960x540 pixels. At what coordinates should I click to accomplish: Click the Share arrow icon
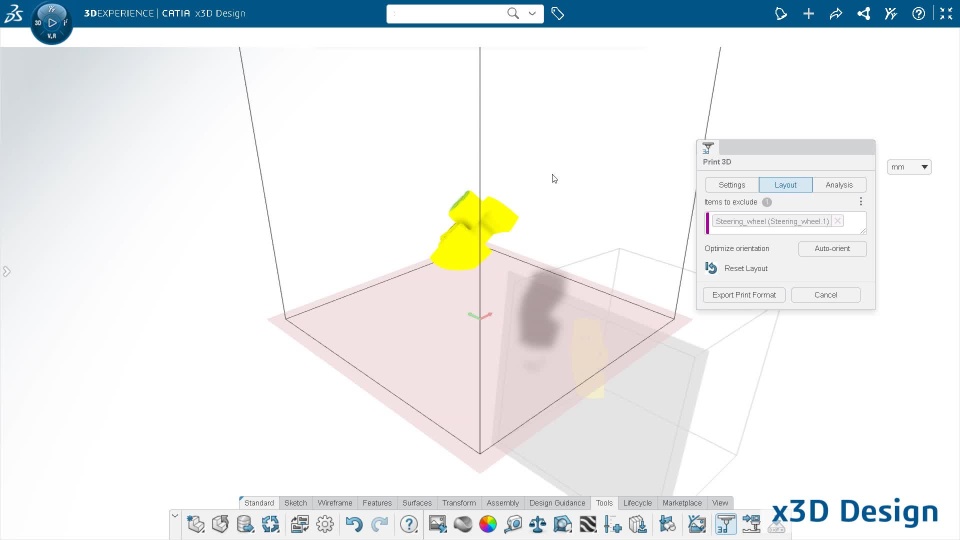click(836, 13)
